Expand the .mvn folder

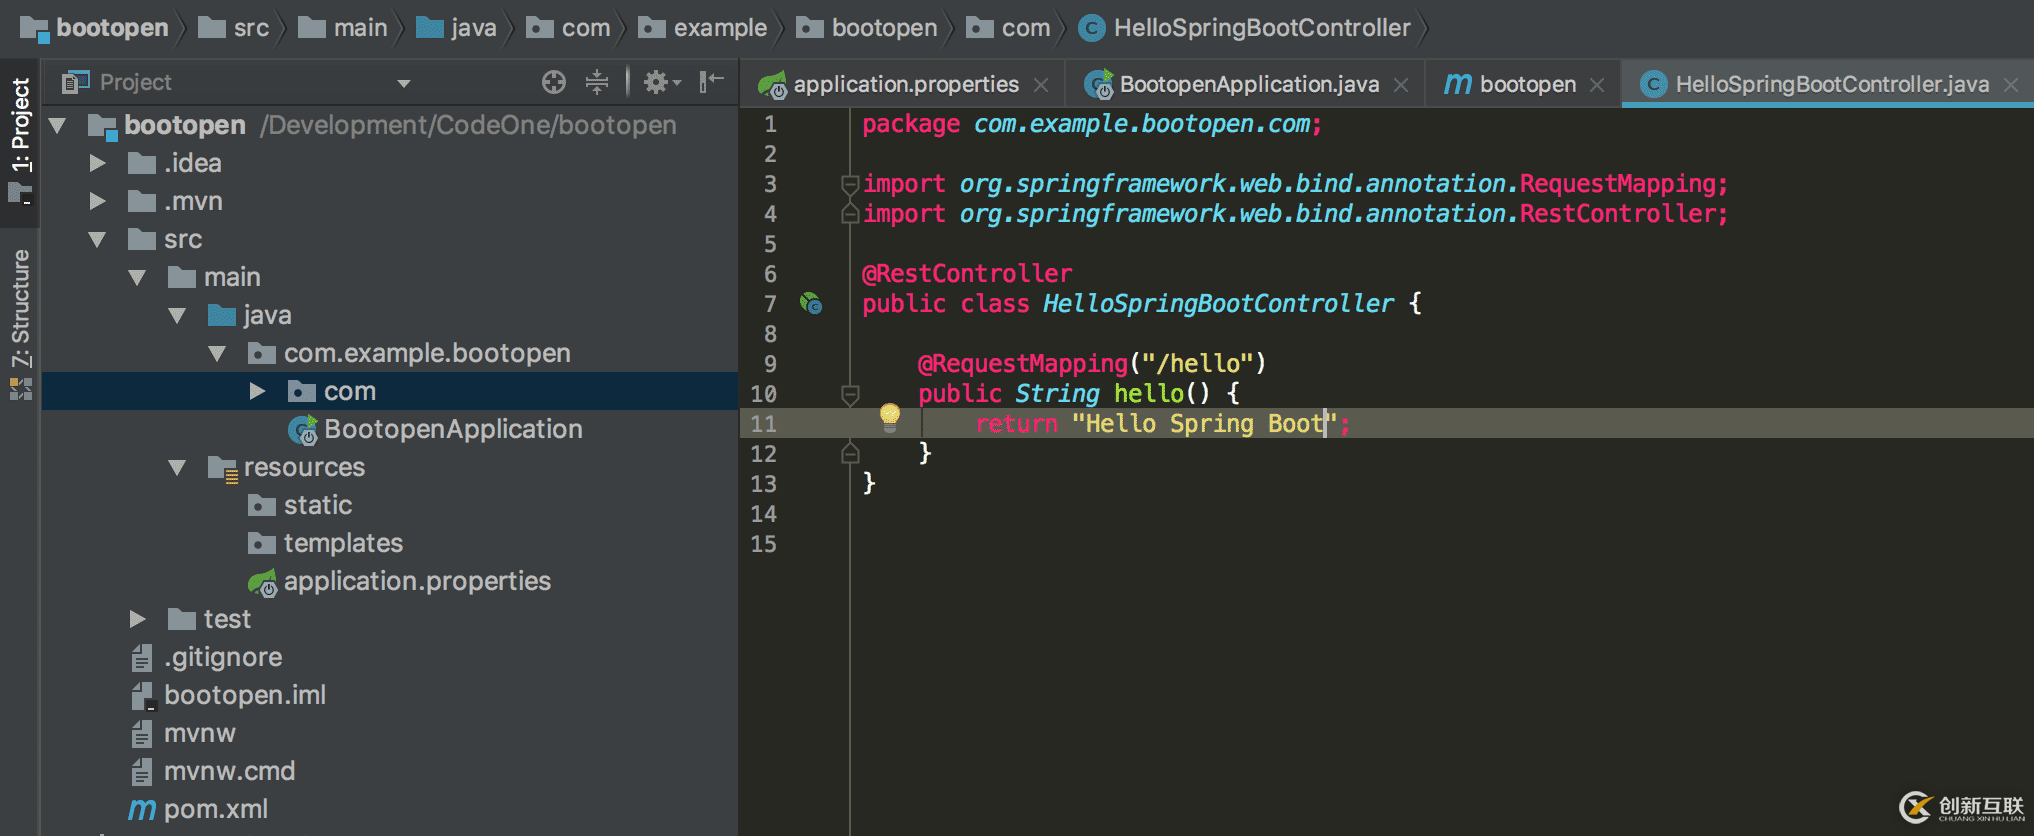click(97, 201)
